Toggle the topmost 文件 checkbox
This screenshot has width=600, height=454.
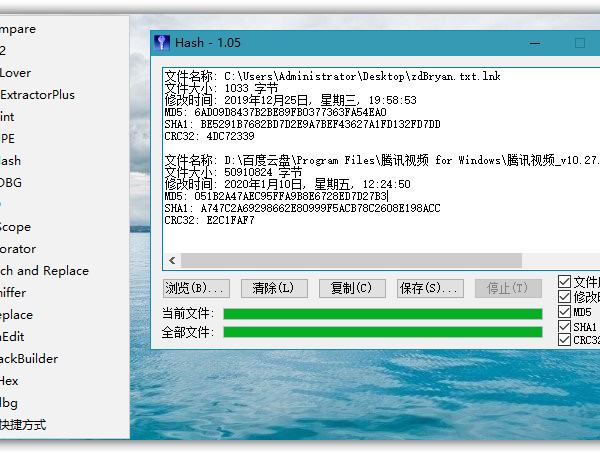pos(565,282)
